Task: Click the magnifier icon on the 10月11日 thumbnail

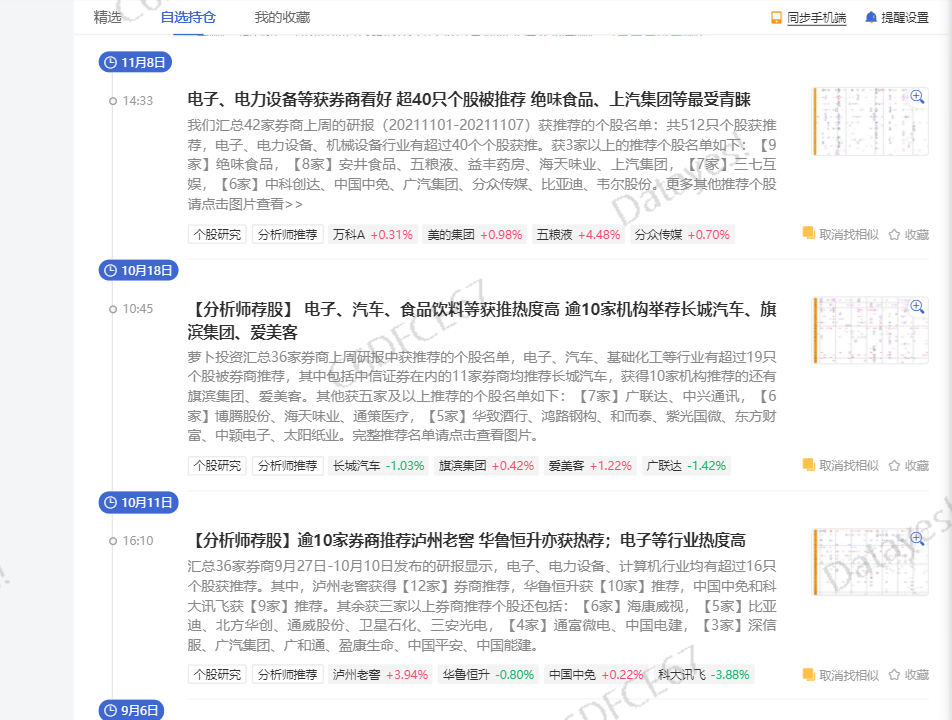Action: [x=917, y=538]
